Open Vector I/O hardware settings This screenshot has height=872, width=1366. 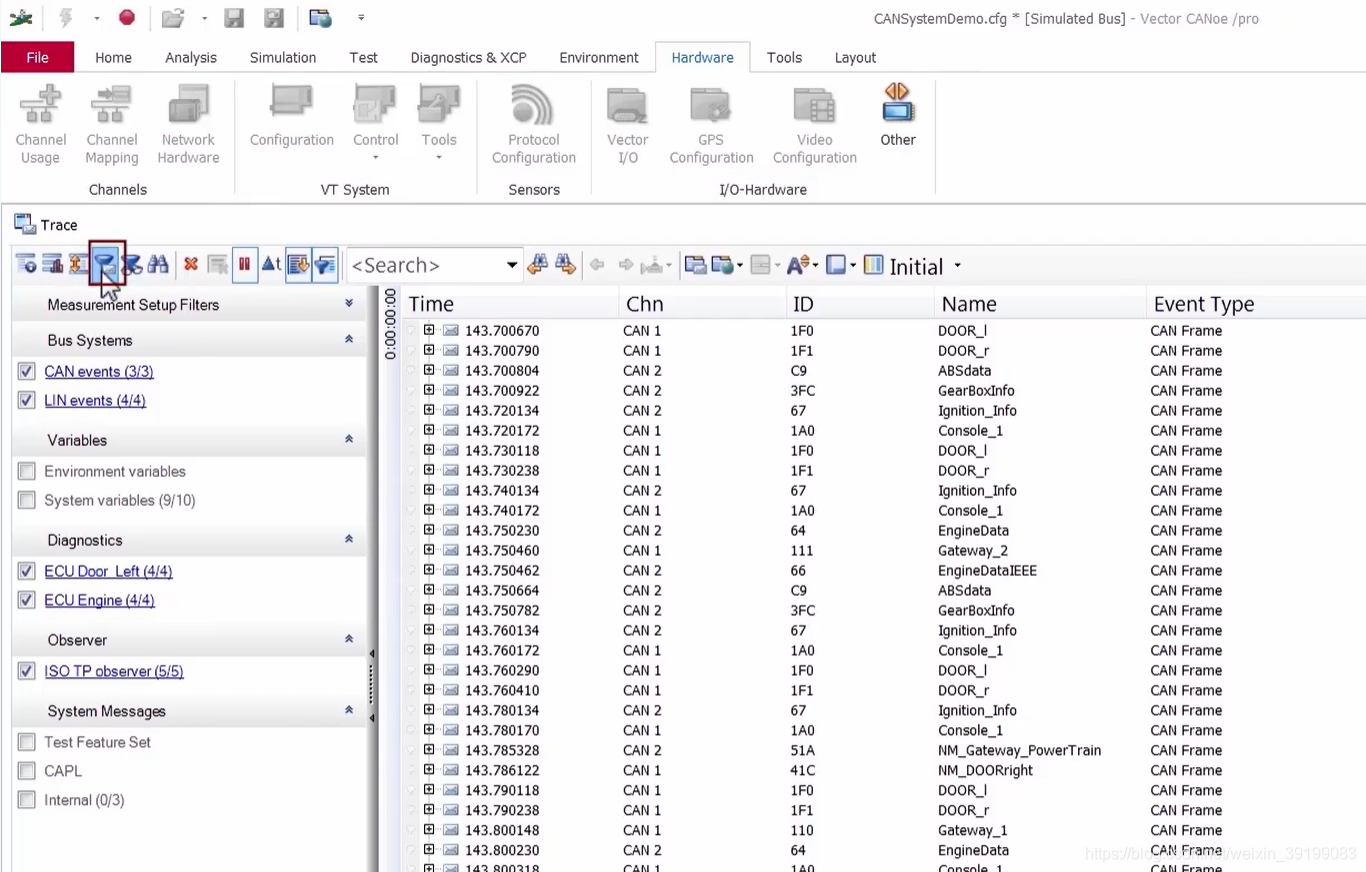tap(627, 125)
